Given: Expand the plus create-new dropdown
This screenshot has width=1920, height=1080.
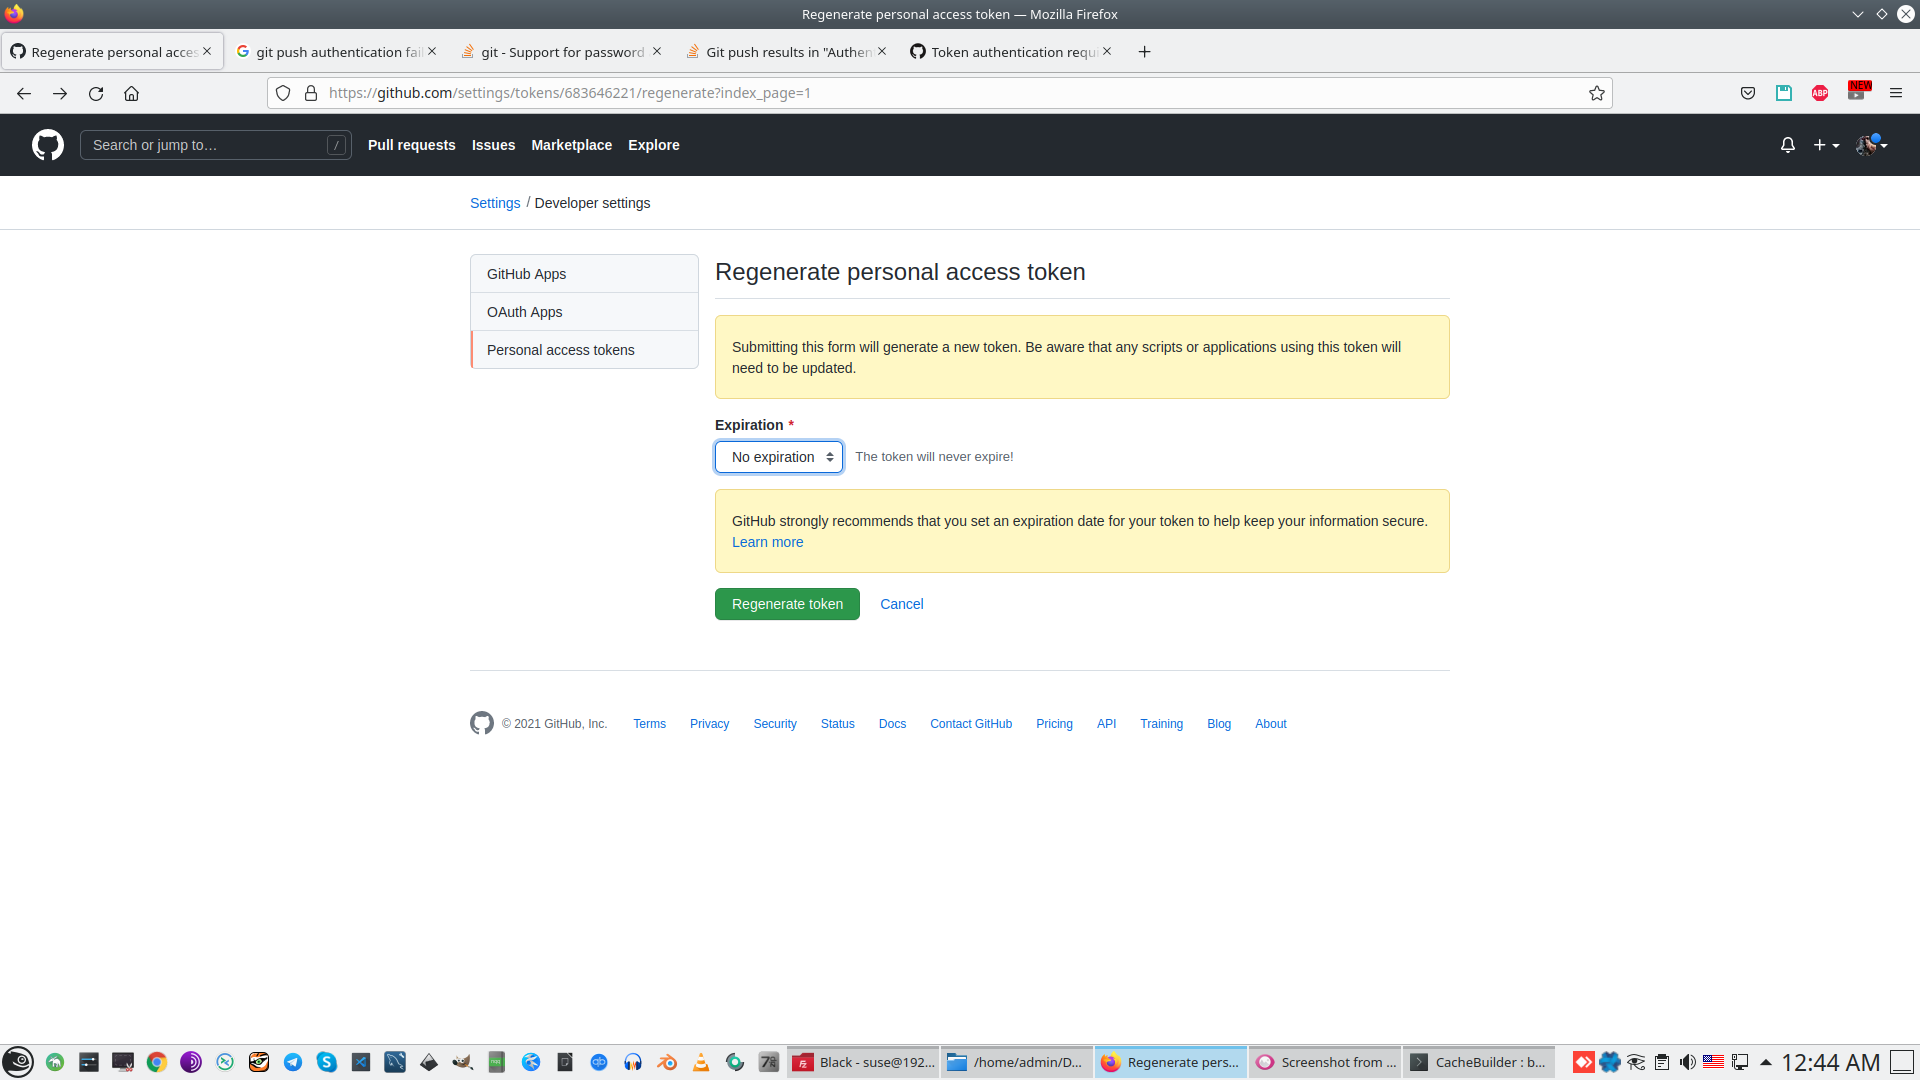Looking at the screenshot, I should click(x=1825, y=145).
